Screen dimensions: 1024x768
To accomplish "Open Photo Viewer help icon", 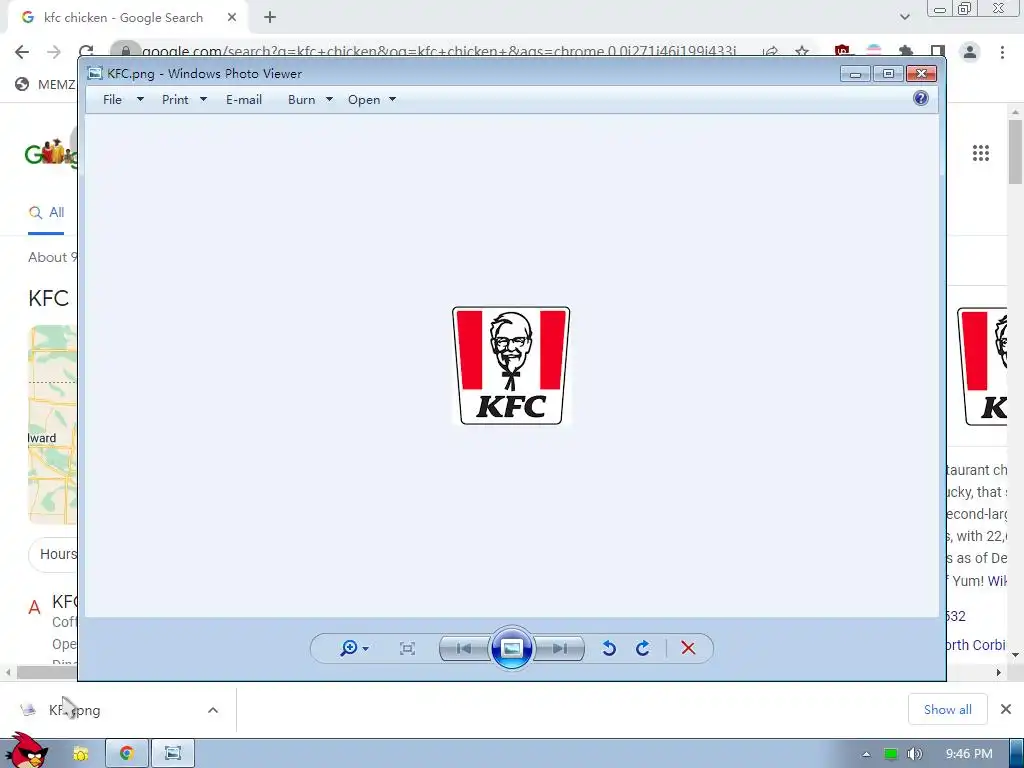I will [921, 98].
